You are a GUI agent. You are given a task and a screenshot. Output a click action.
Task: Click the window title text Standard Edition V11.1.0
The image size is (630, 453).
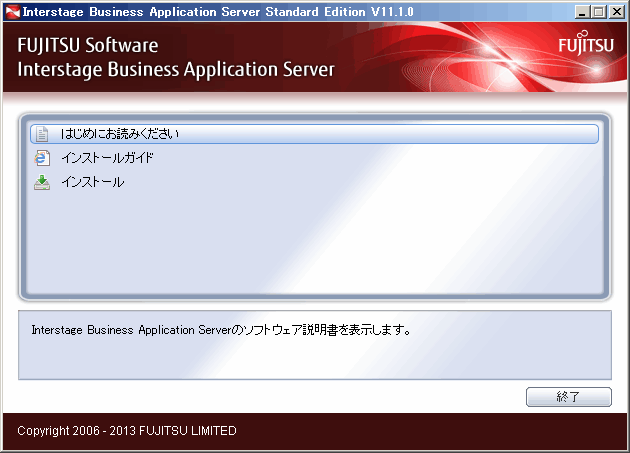point(340,12)
